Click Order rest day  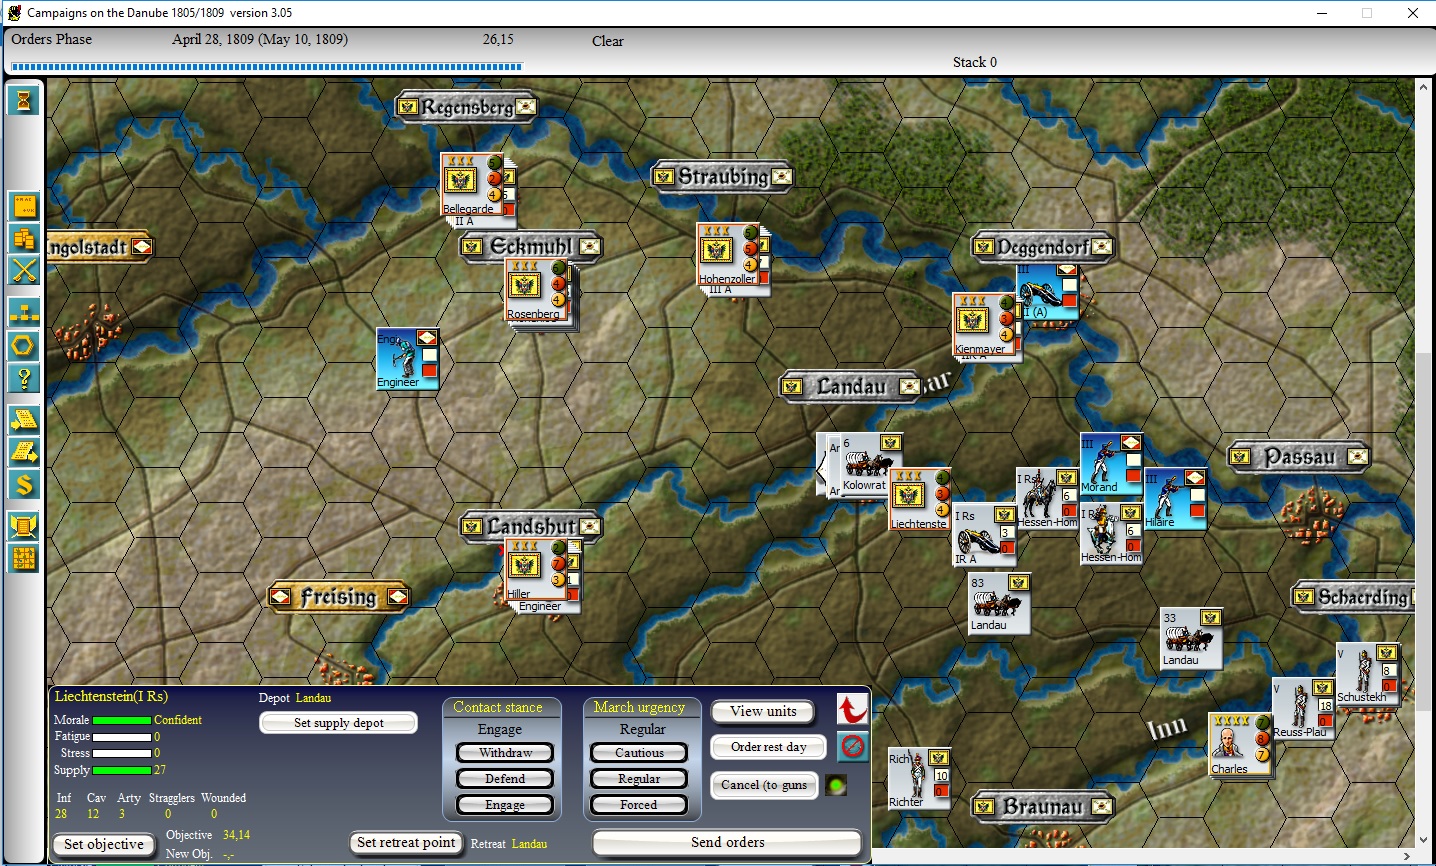point(768,747)
